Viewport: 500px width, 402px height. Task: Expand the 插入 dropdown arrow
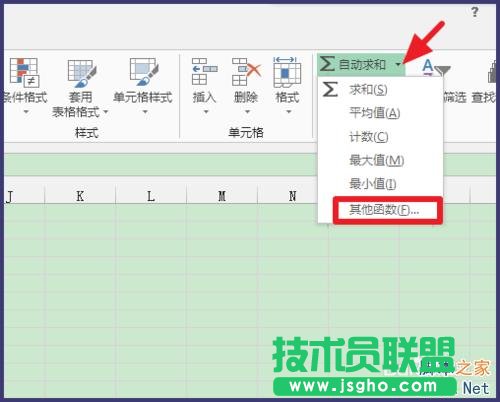coord(206,112)
